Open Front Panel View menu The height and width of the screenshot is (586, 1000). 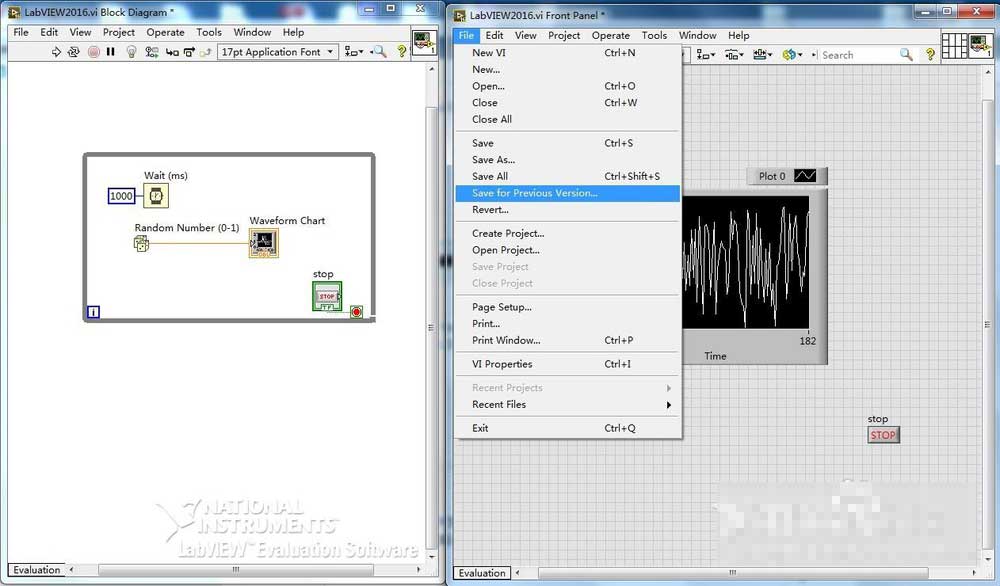[x=526, y=36]
